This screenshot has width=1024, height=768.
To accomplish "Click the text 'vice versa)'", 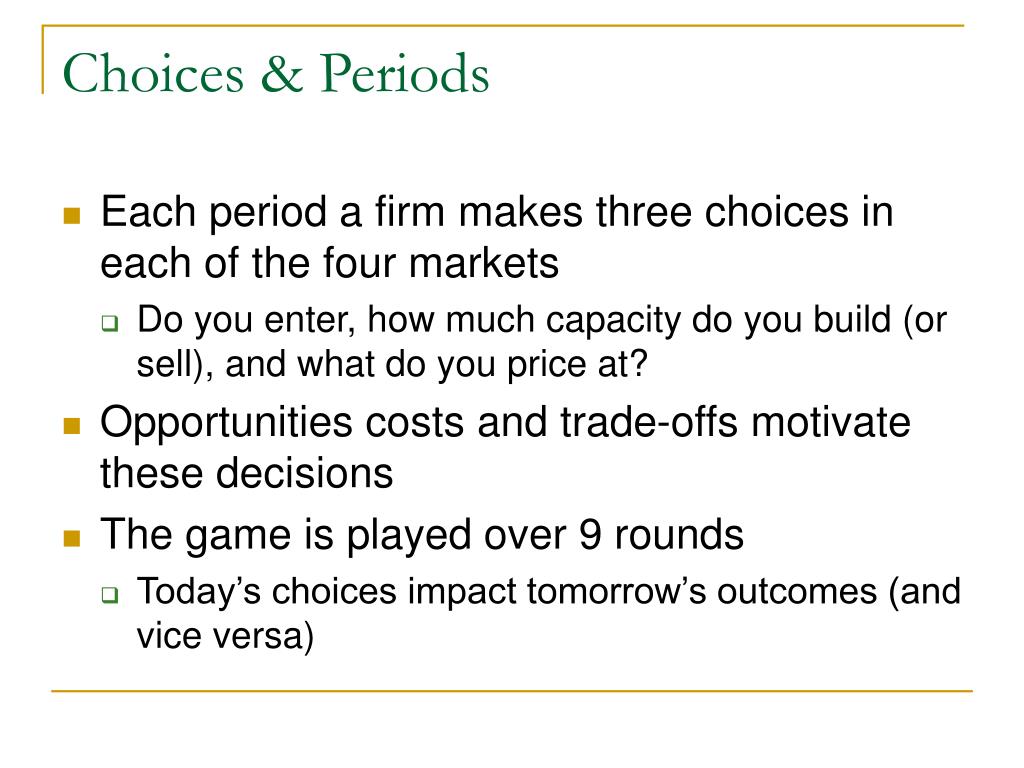I will click(225, 636).
